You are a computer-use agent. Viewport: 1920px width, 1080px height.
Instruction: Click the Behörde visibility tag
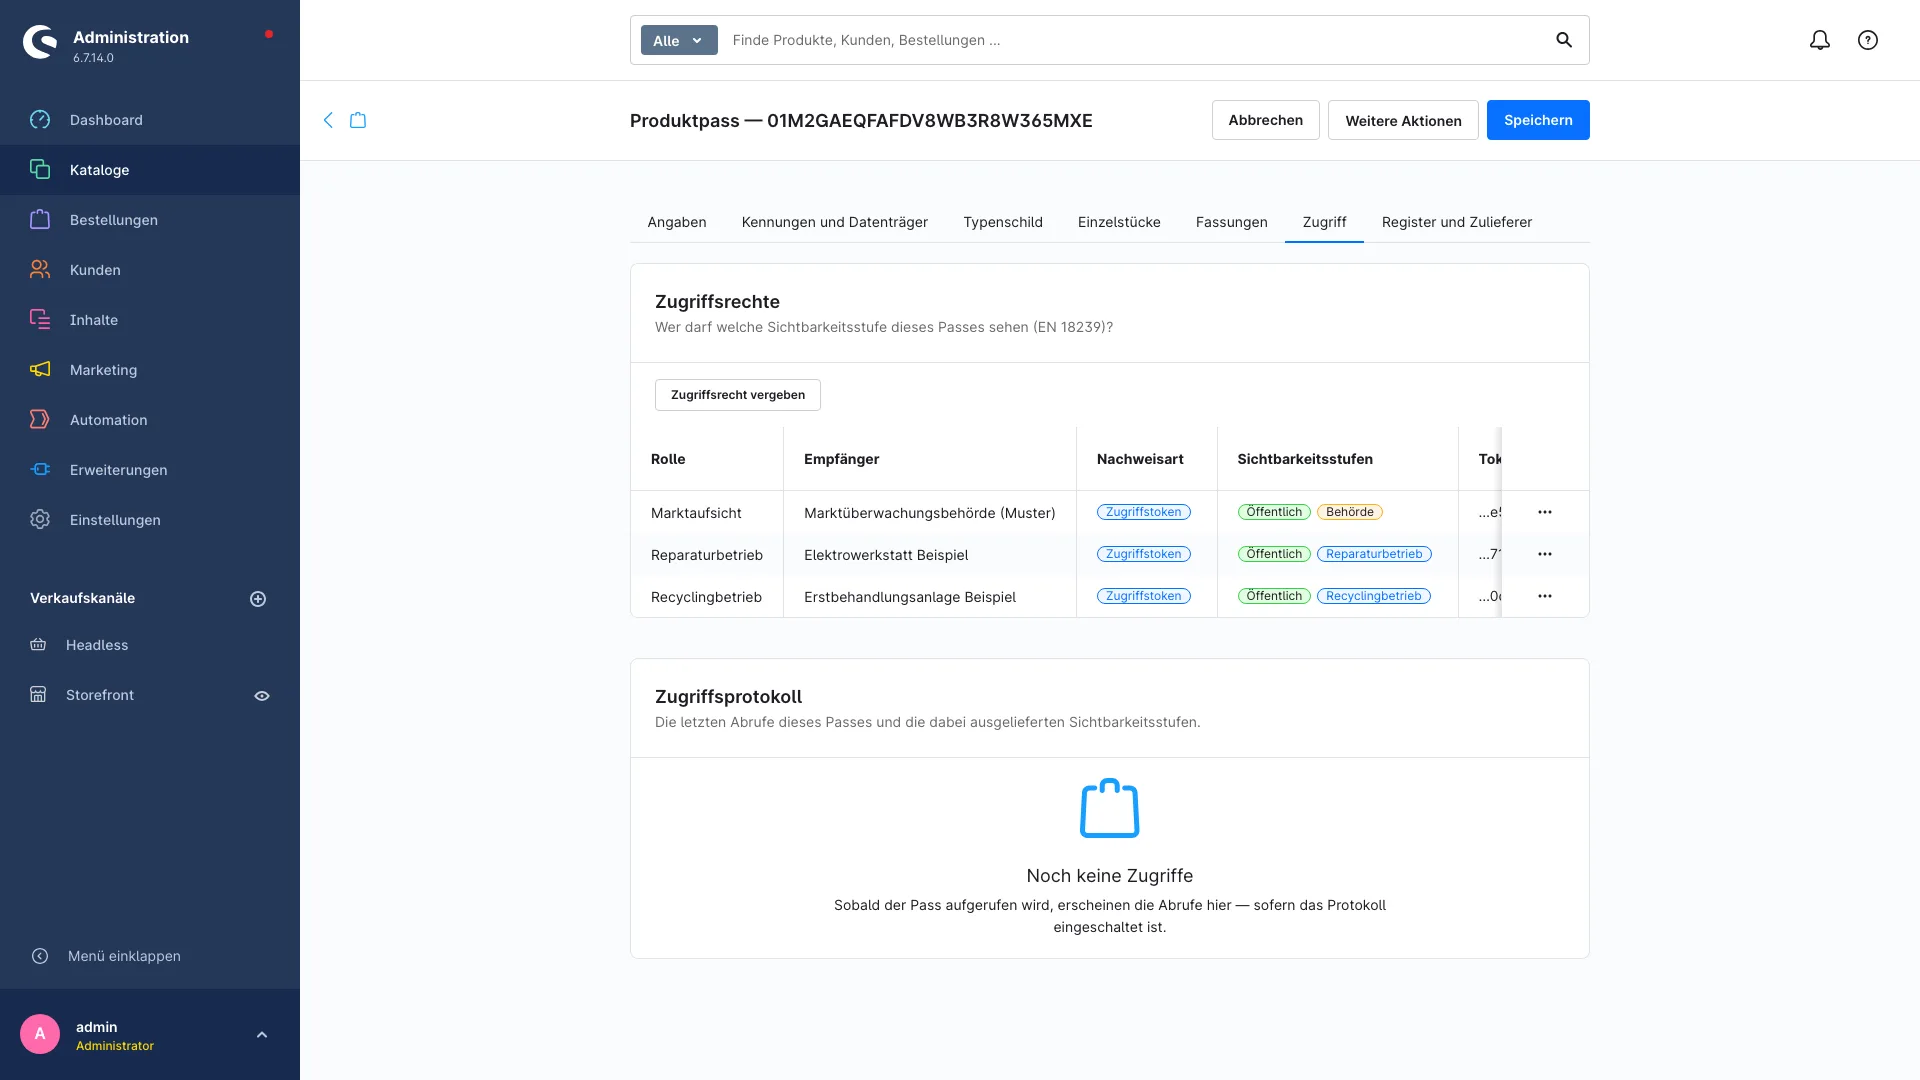tap(1350, 512)
